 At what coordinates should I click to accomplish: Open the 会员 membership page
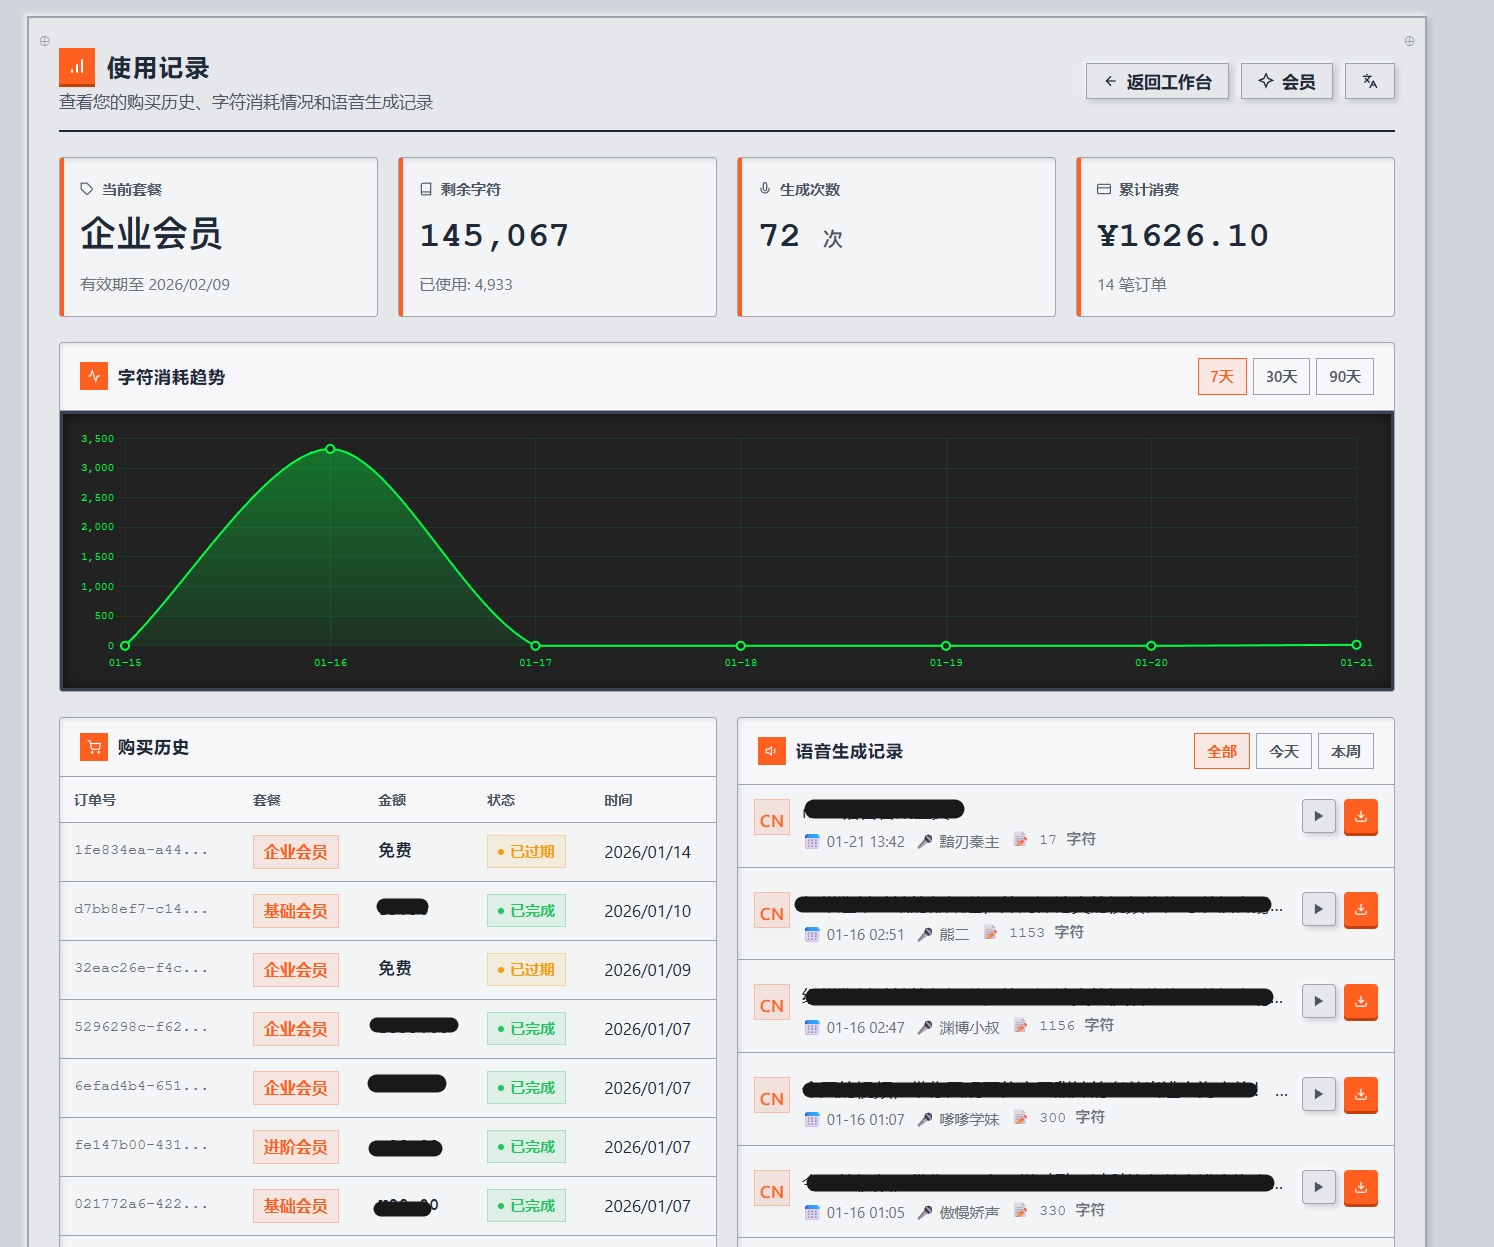coord(1287,81)
